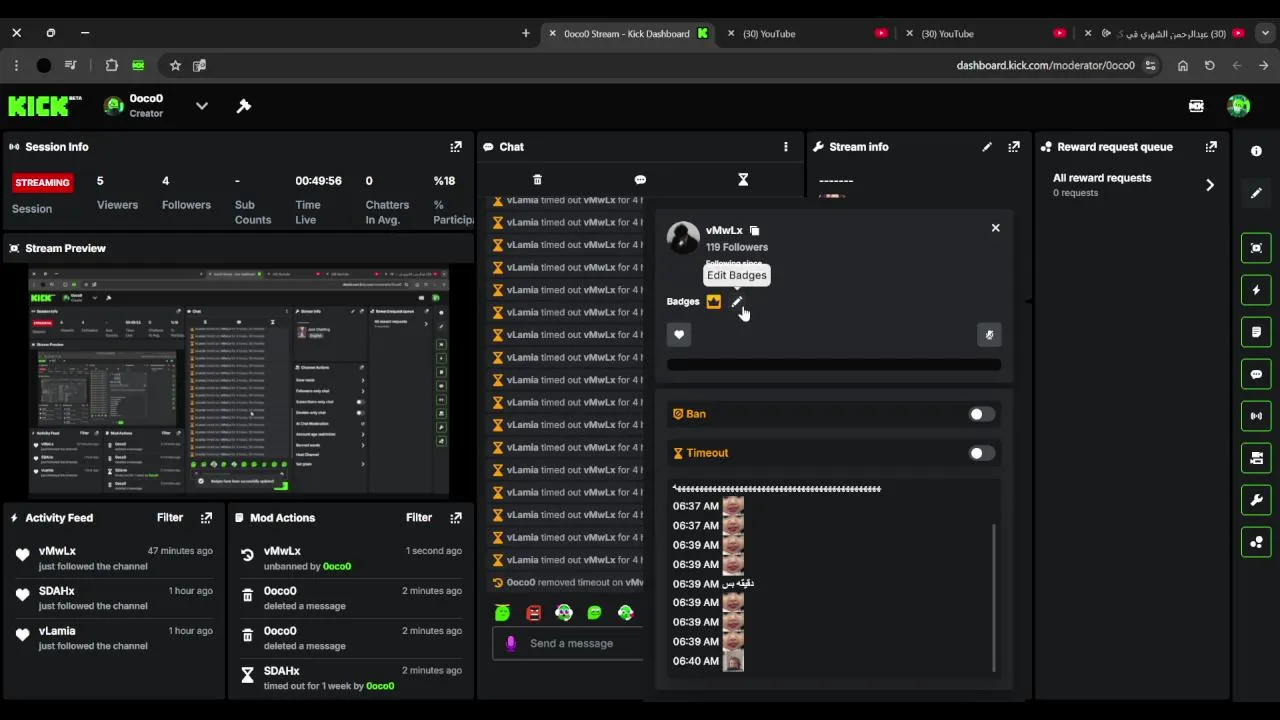This screenshot has height=720, width=1280.
Task: Click the mute microphone button on user card
Action: pyautogui.click(x=989, y=335)
